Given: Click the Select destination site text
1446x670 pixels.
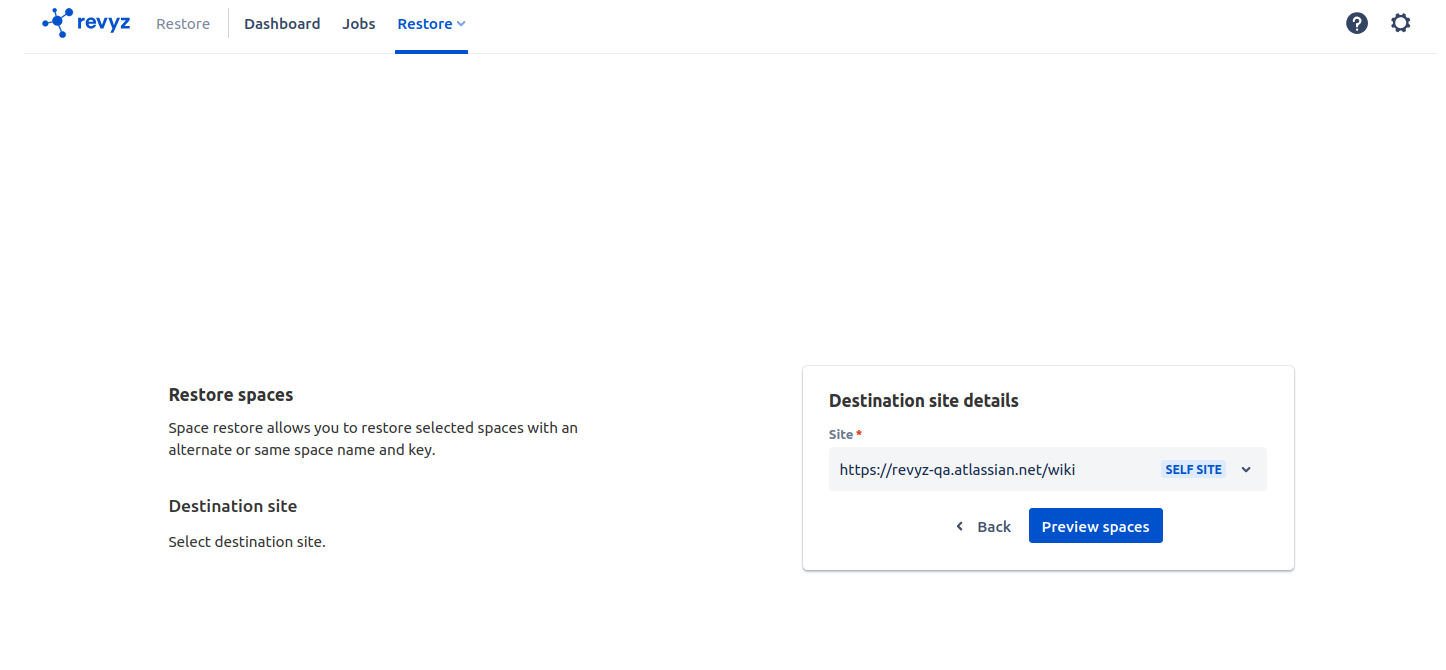Looking at the screenshot, I should (247, 542).
